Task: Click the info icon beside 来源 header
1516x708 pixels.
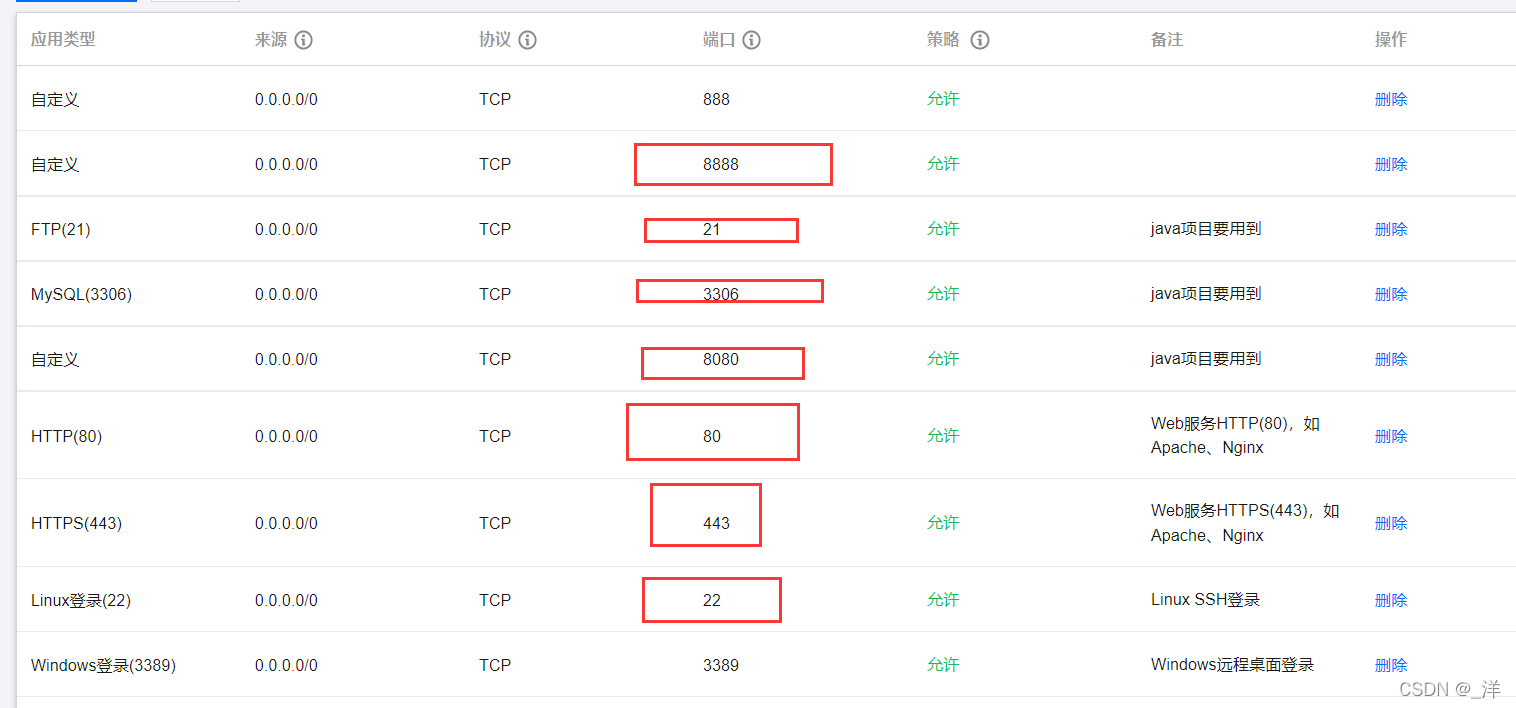Action: [304, 40]
